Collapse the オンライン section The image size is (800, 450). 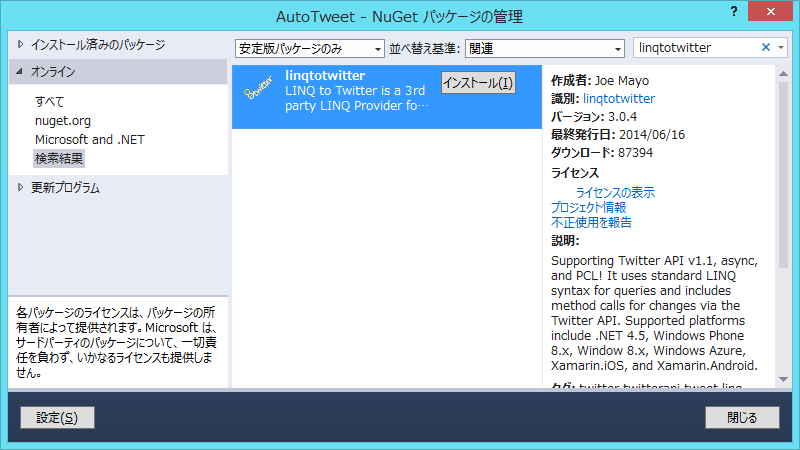(19, 71)
